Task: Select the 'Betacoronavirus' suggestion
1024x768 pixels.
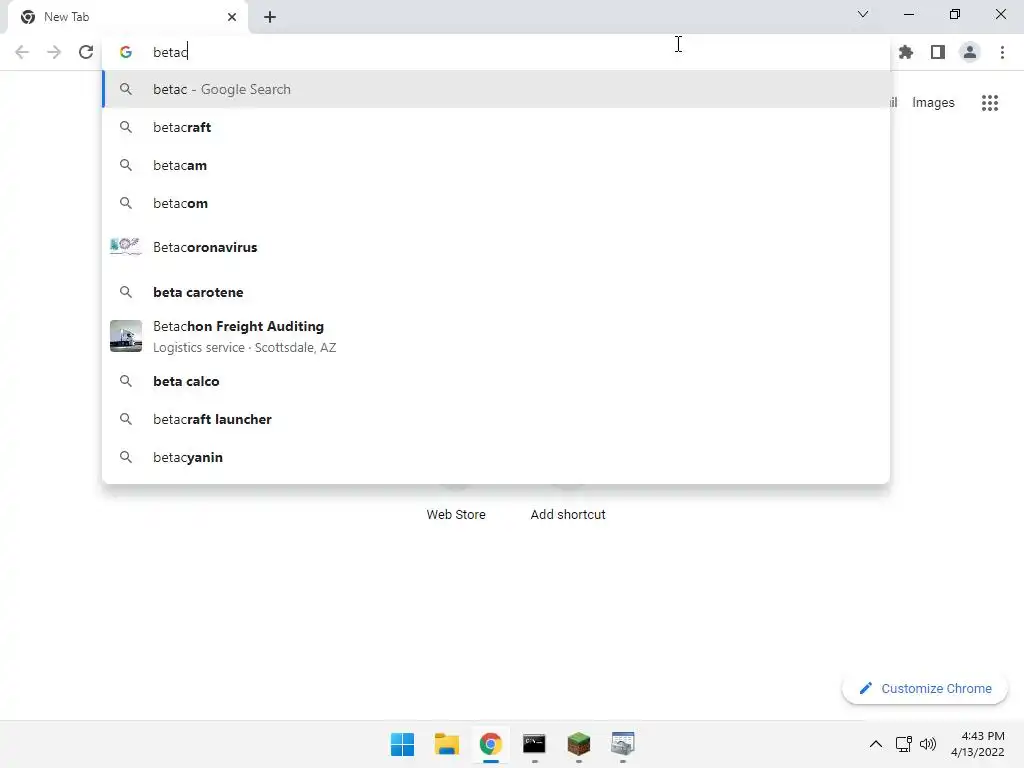Action: [x=496, y=248]
